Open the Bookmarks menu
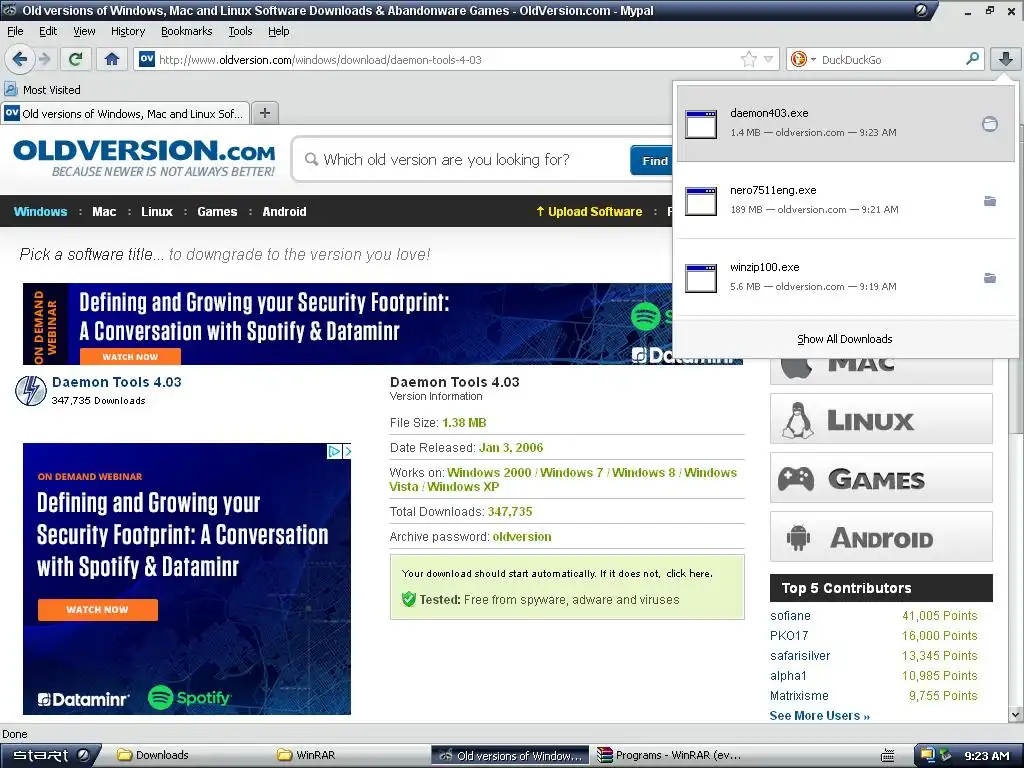The height and width of the screenshot is (768, 1024). [186, 31]
